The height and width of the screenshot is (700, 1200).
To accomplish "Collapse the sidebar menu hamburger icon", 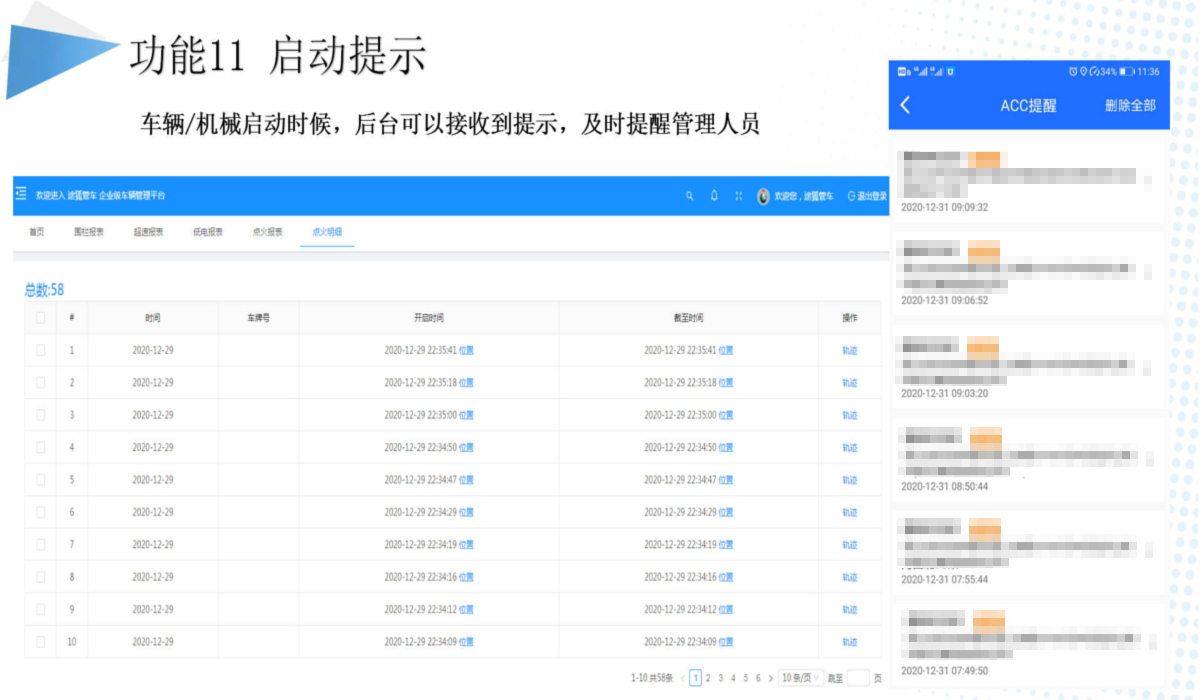I will [21, 195].
